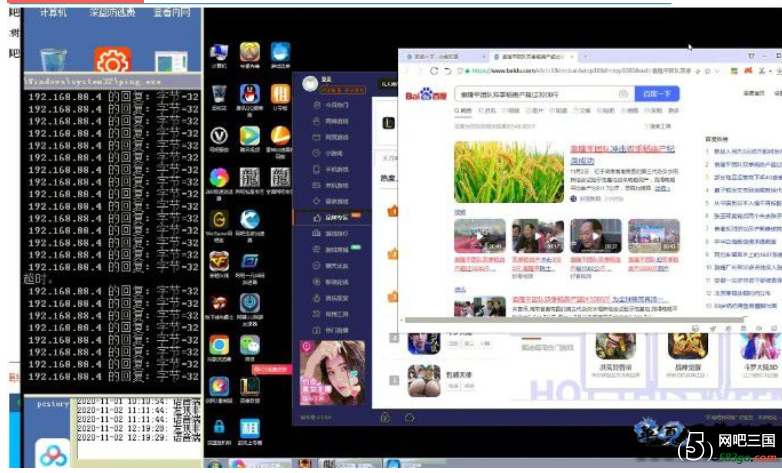Viewport: 782px width, 473px height.
Task: Reload the Baidu page with the refresh icon
Action: 434,71
